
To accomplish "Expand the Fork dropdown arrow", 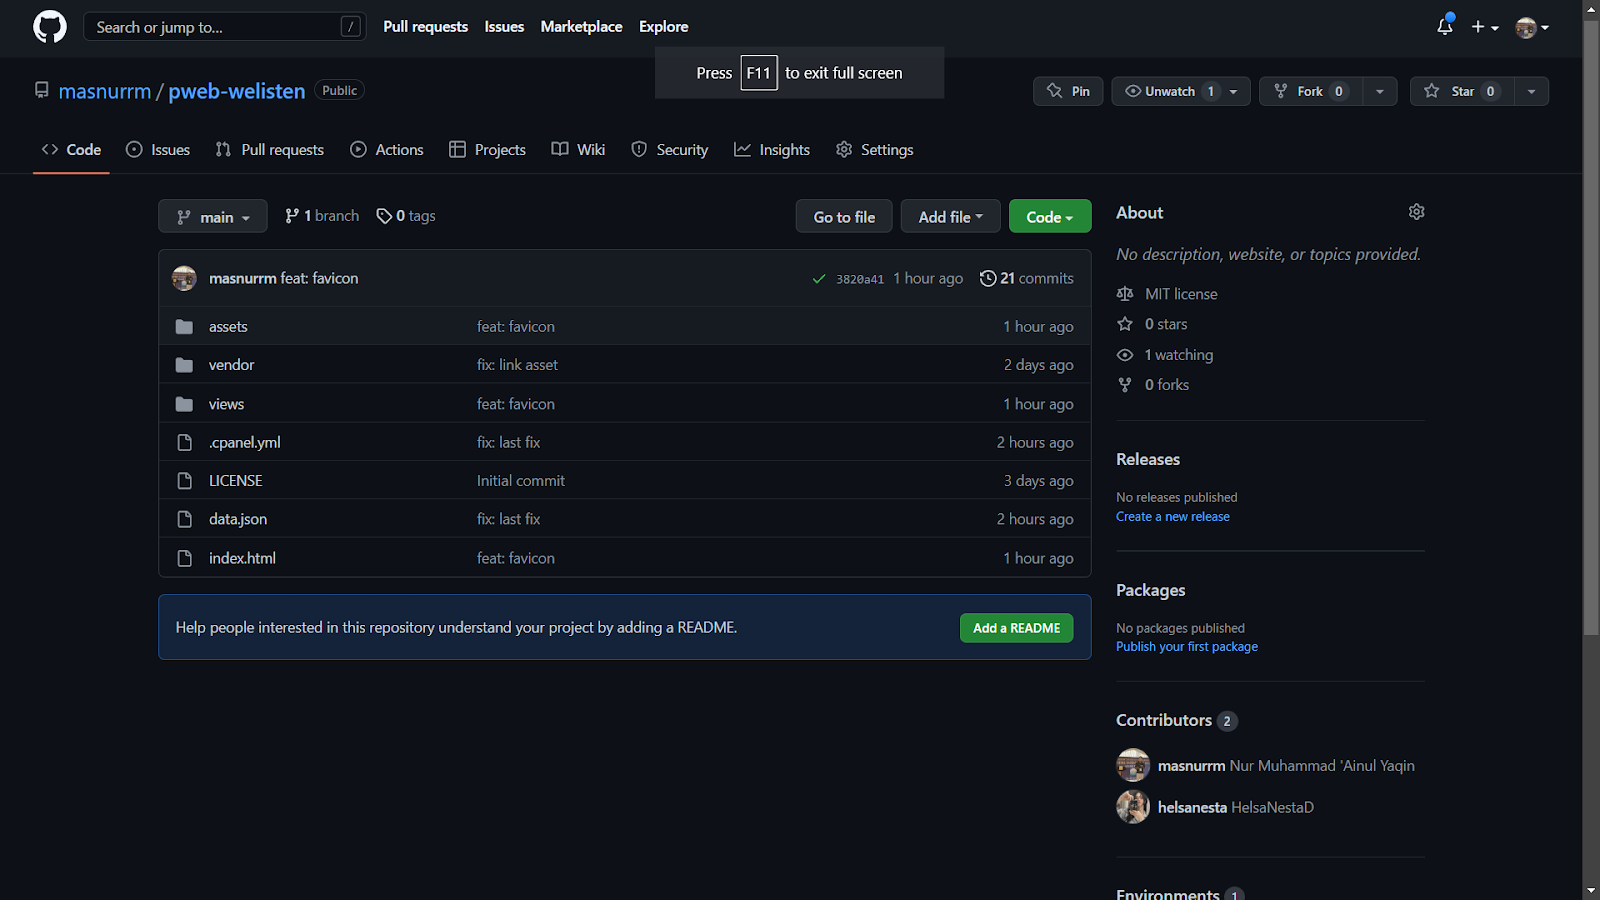I will point(1380,91).
